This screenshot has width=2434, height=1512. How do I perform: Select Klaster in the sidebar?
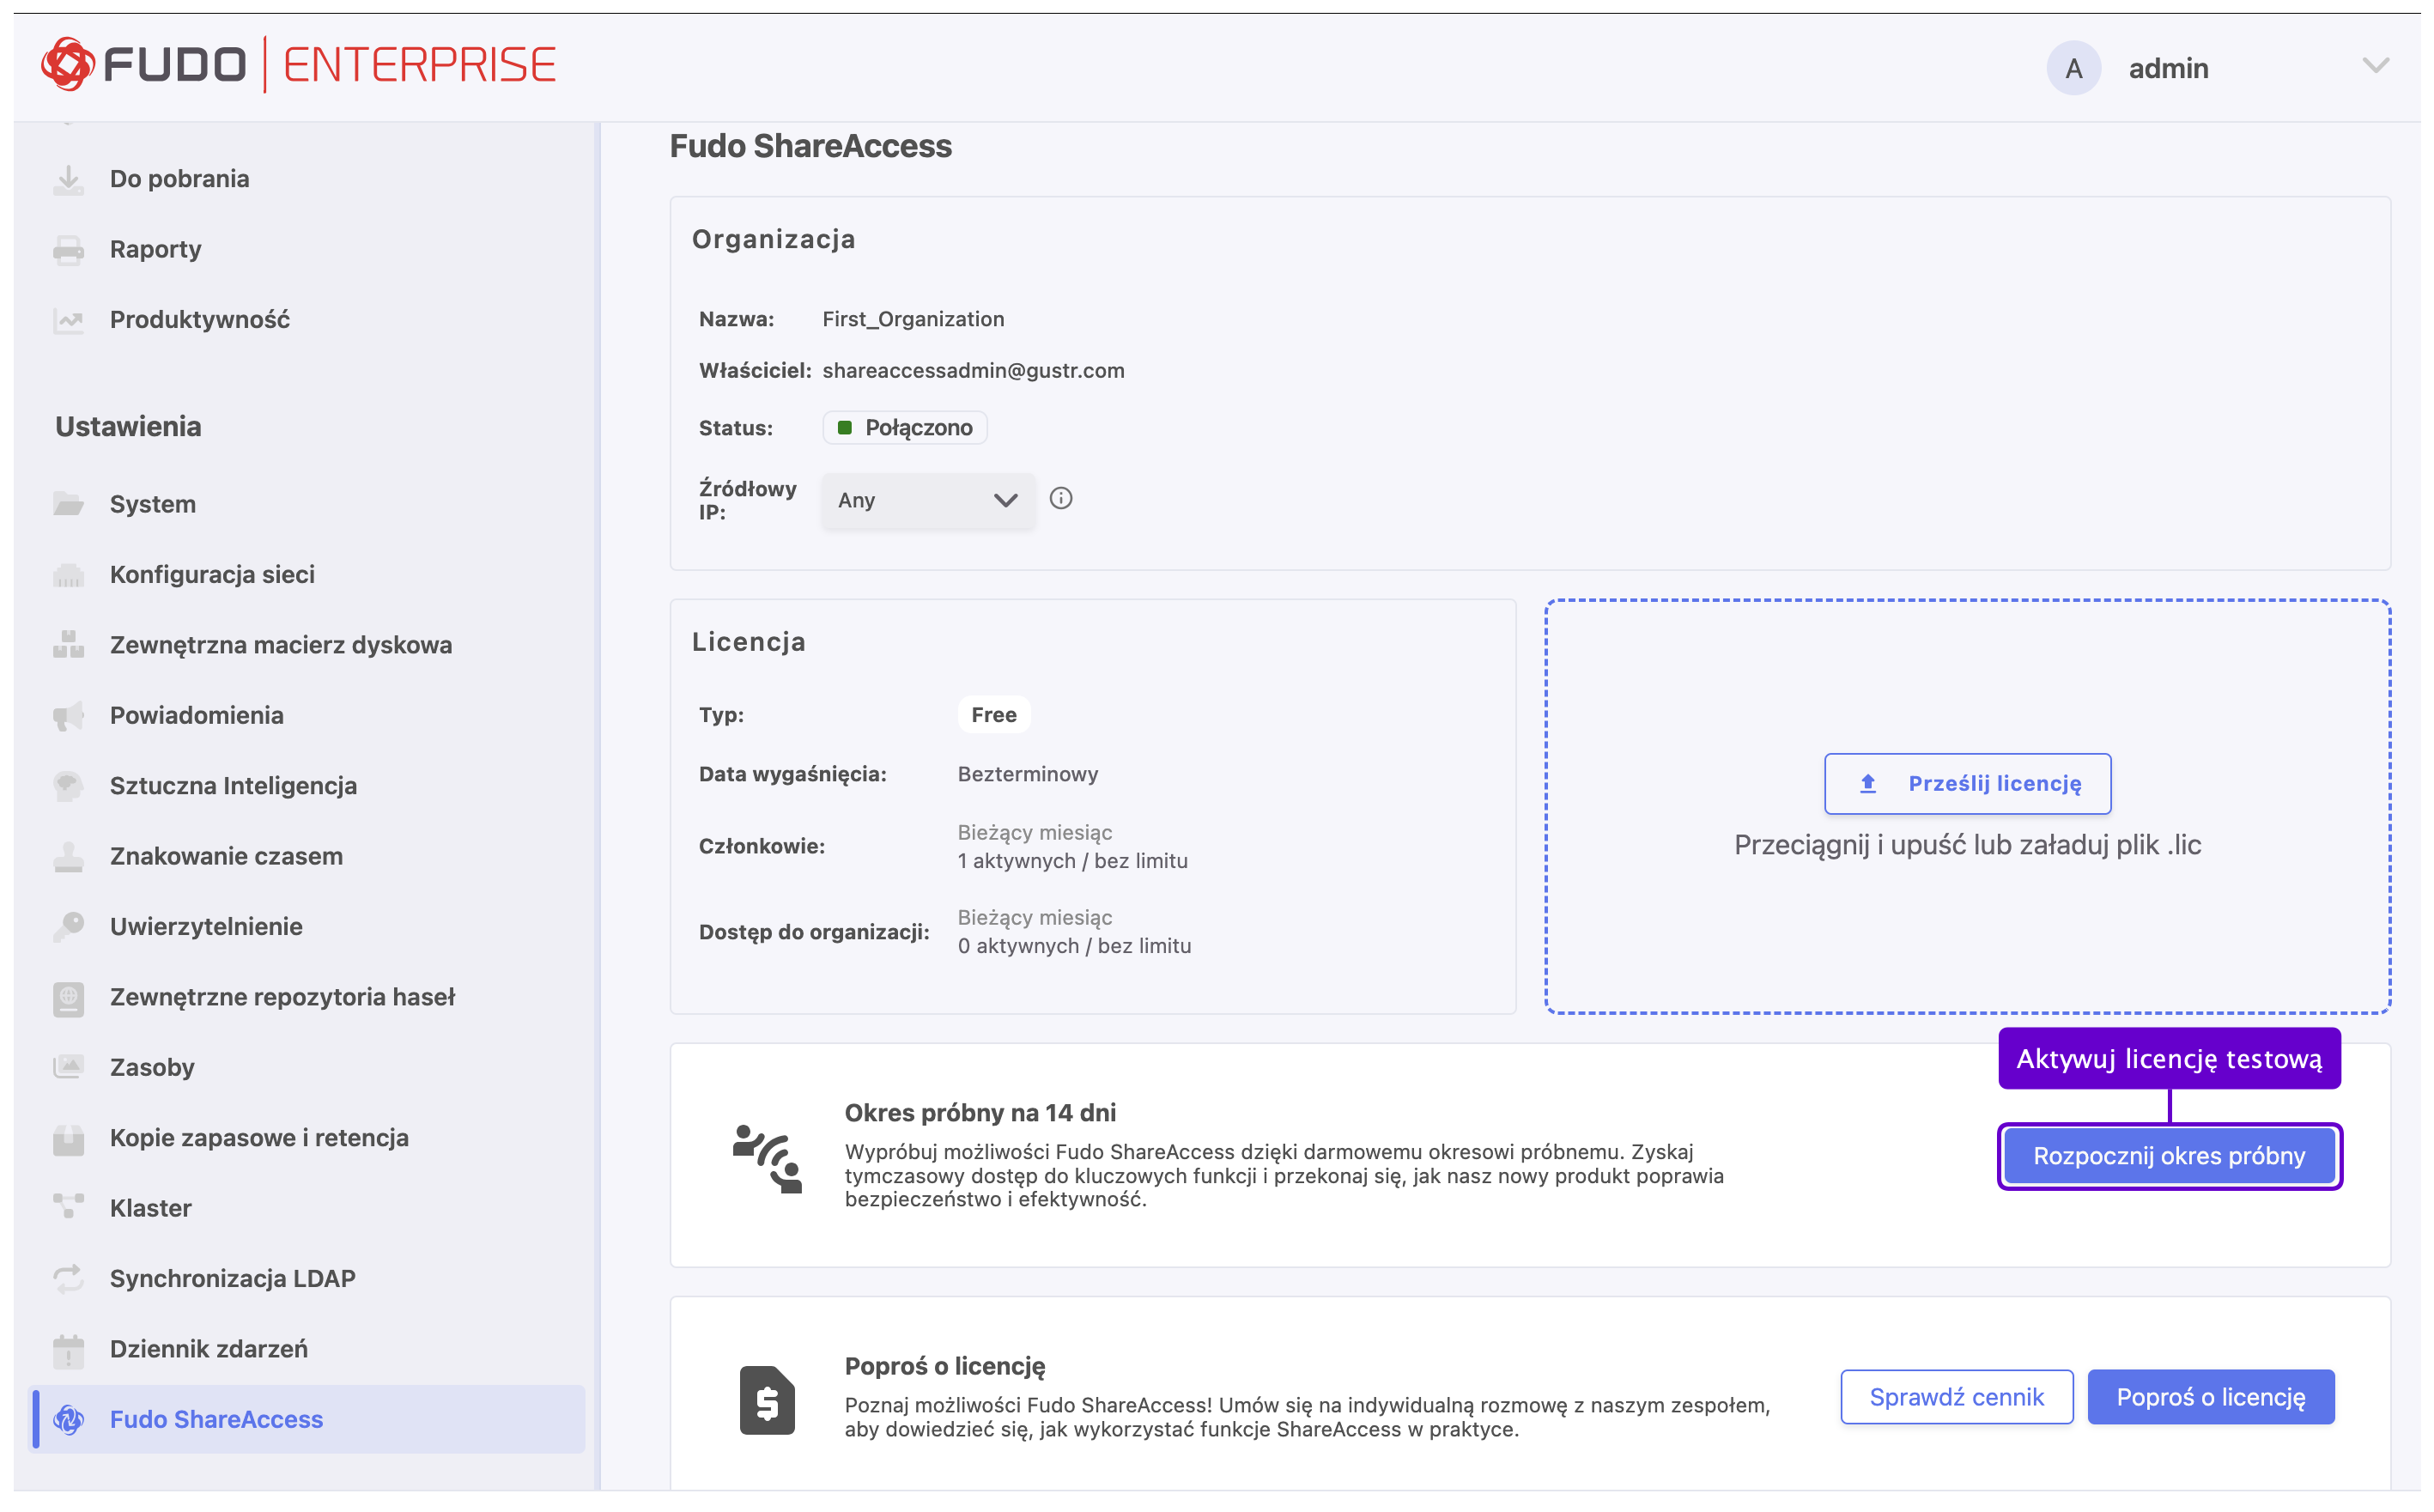(x=150, y=1208)
